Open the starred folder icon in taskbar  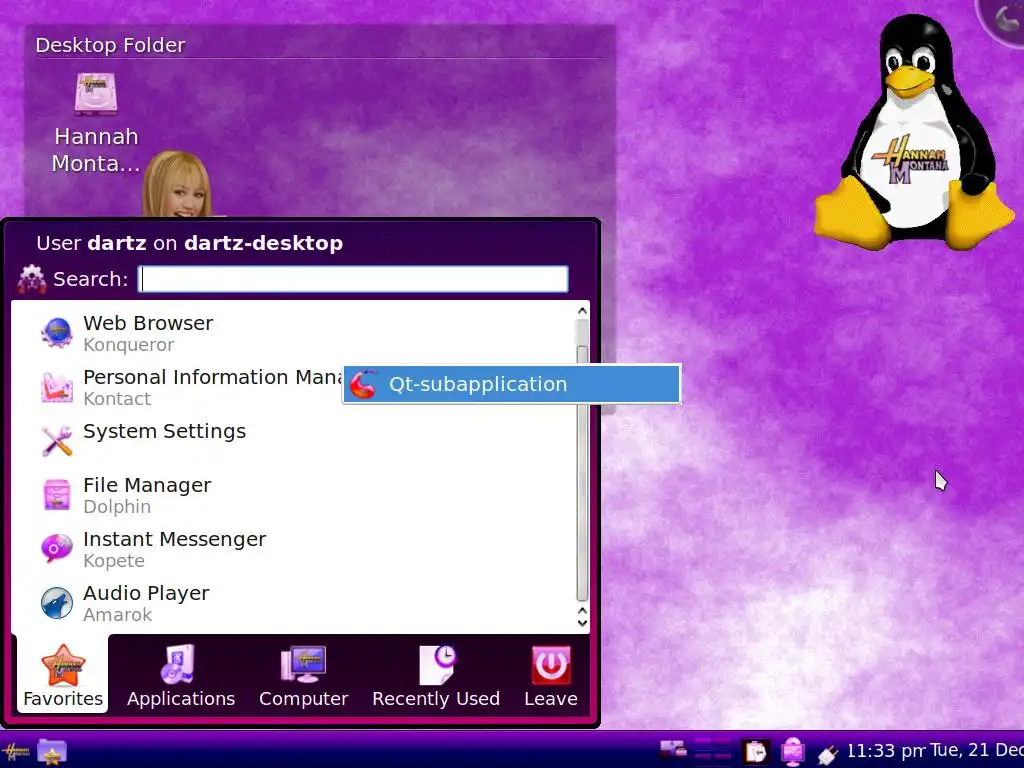pyautogui.click(x=52, y=753)
